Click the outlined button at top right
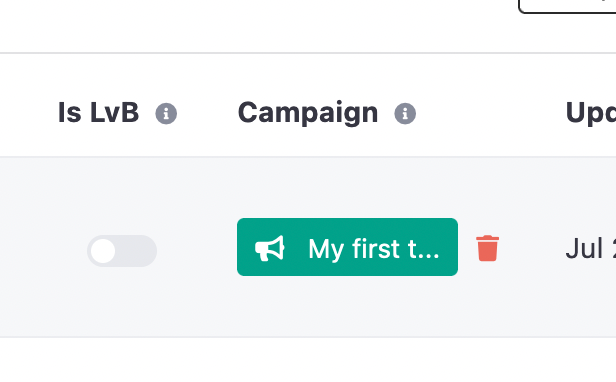 [x=567, y=6]
